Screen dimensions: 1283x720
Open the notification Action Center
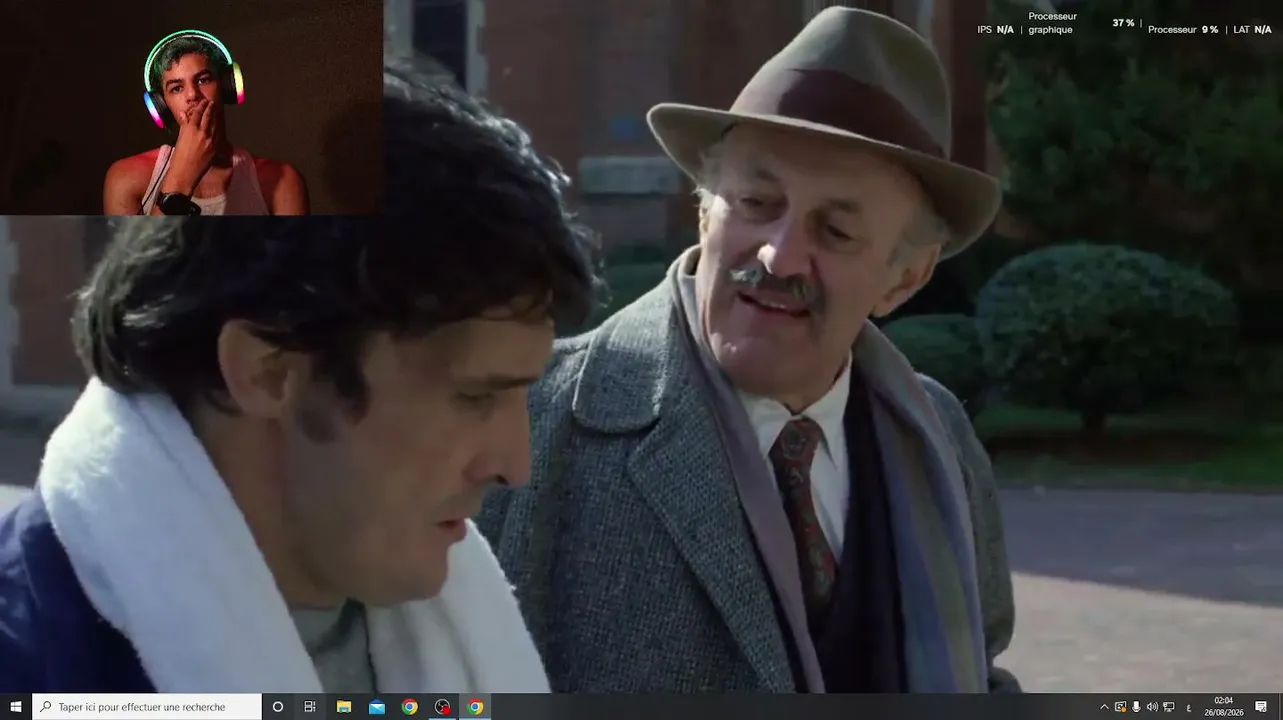[x=1261, y=707]
